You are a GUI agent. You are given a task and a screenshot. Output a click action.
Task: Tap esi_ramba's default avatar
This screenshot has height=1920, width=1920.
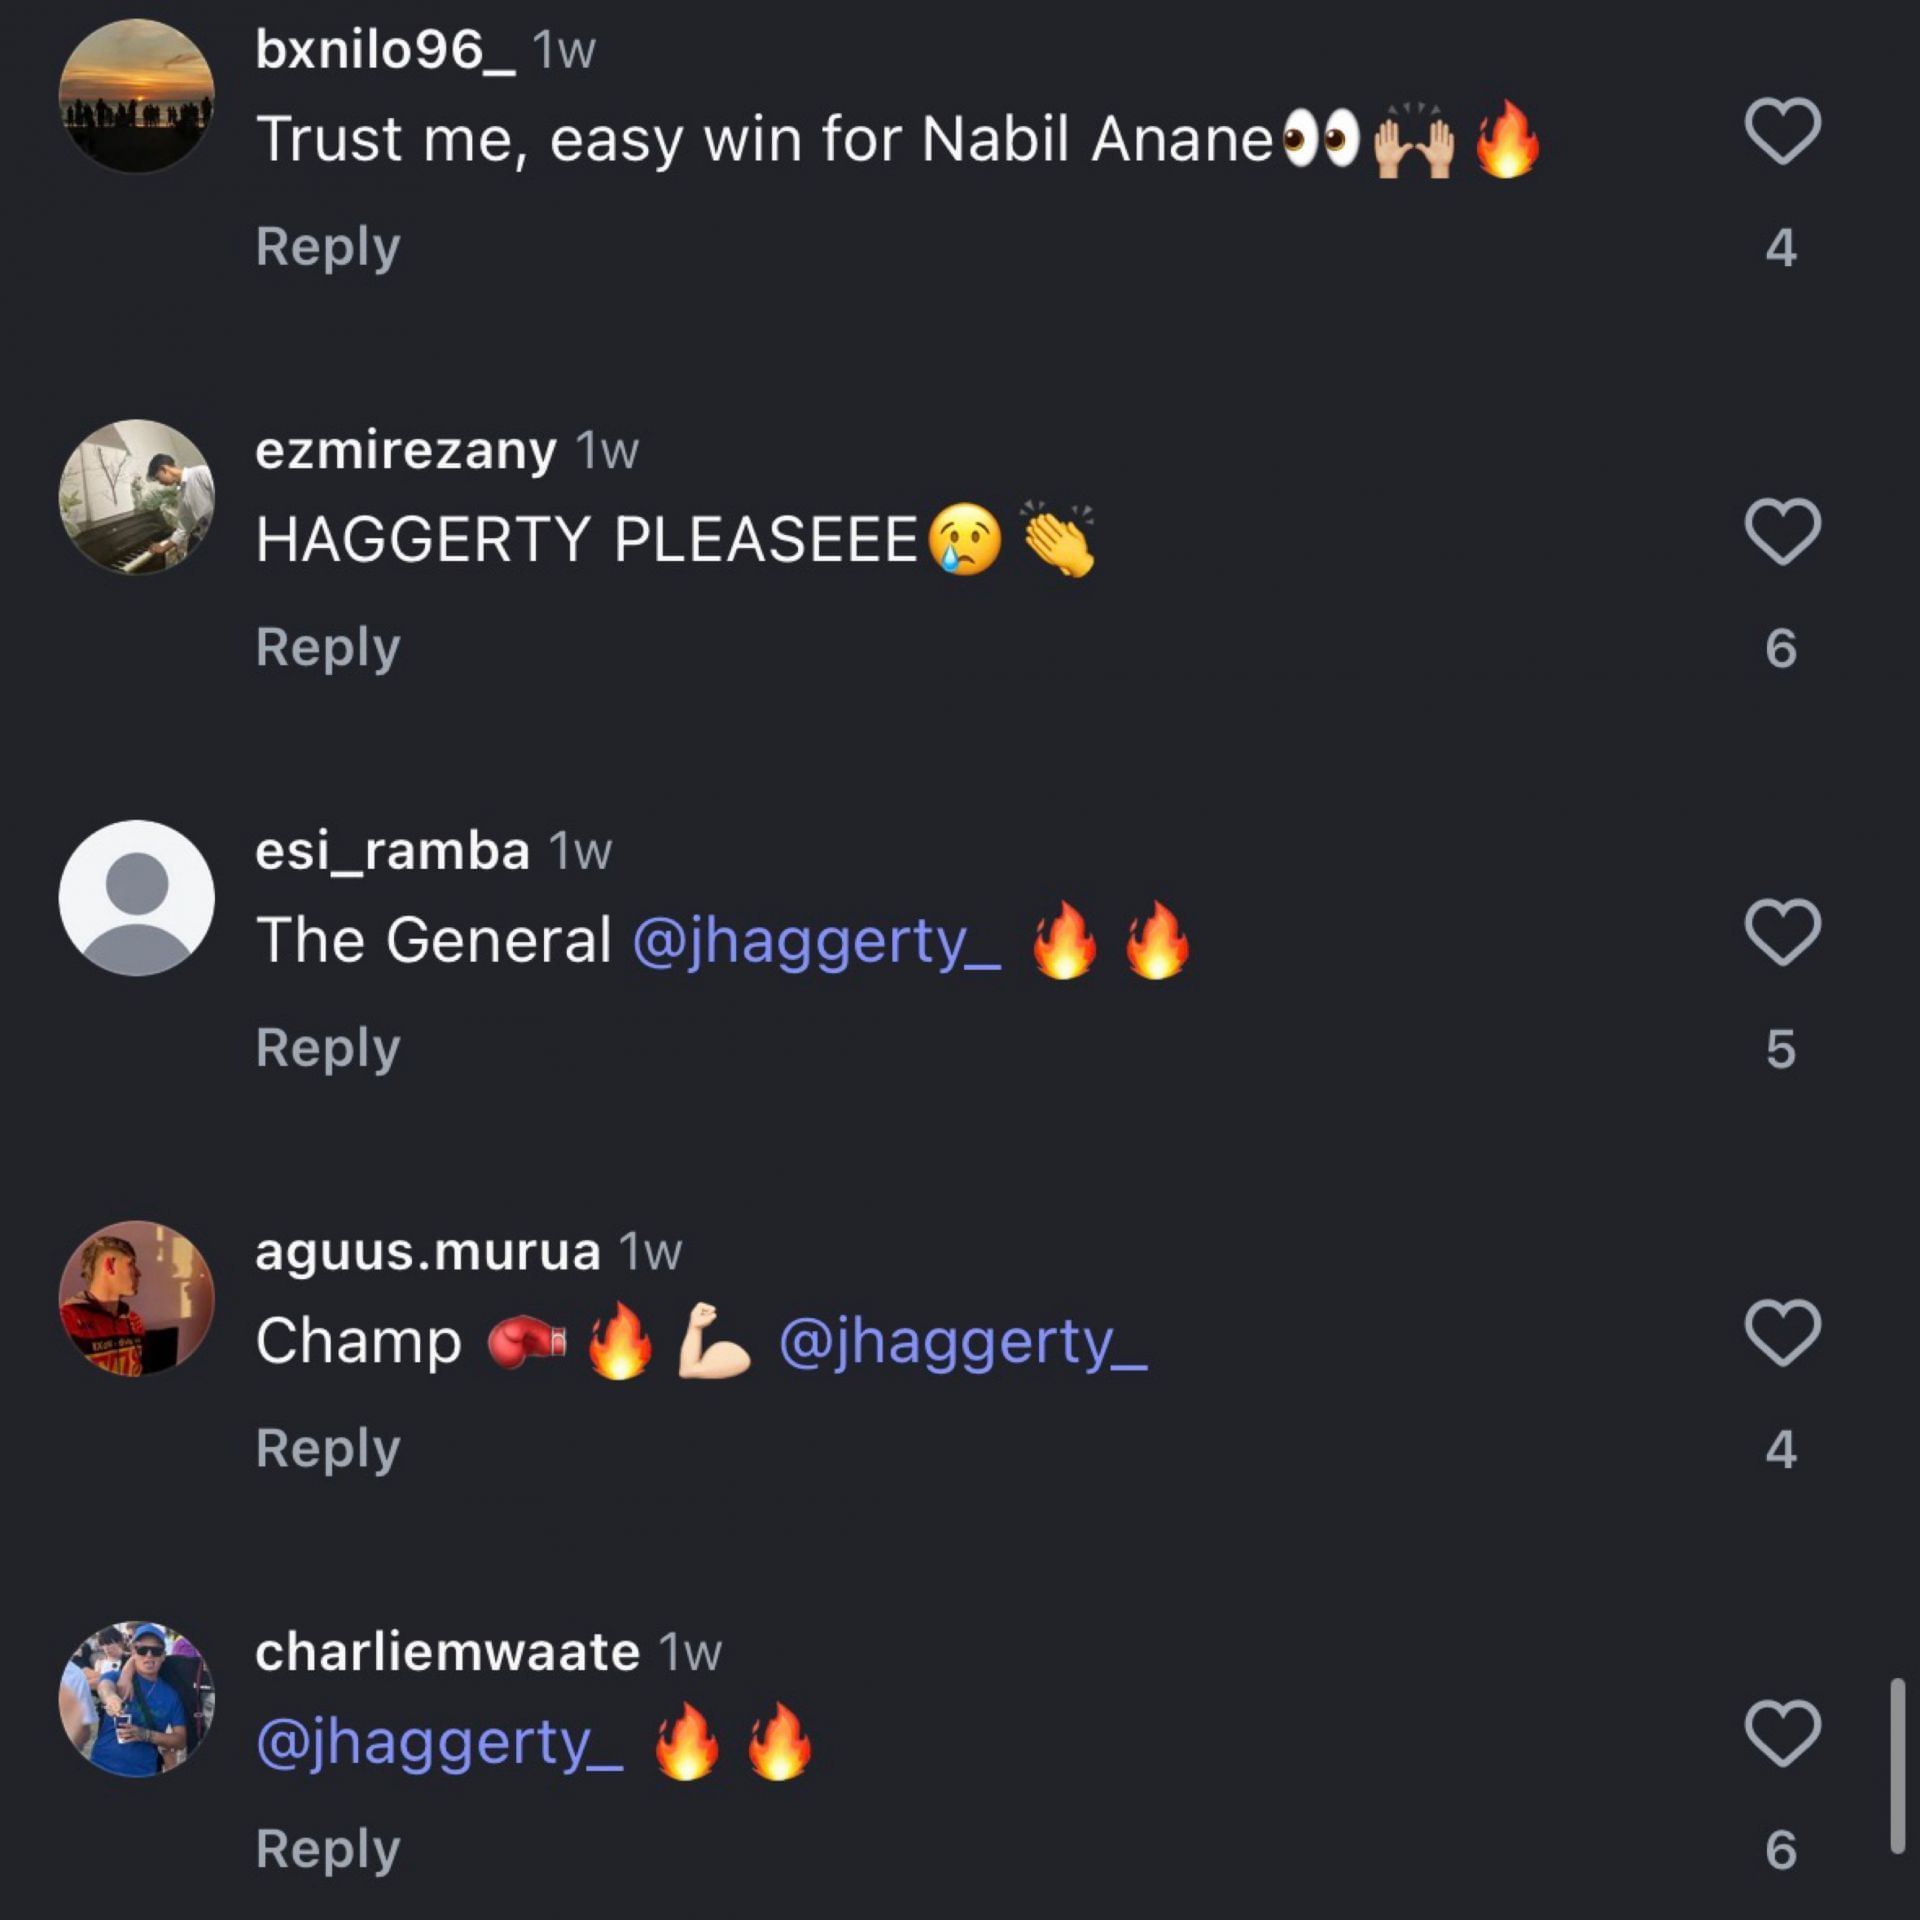137,898
